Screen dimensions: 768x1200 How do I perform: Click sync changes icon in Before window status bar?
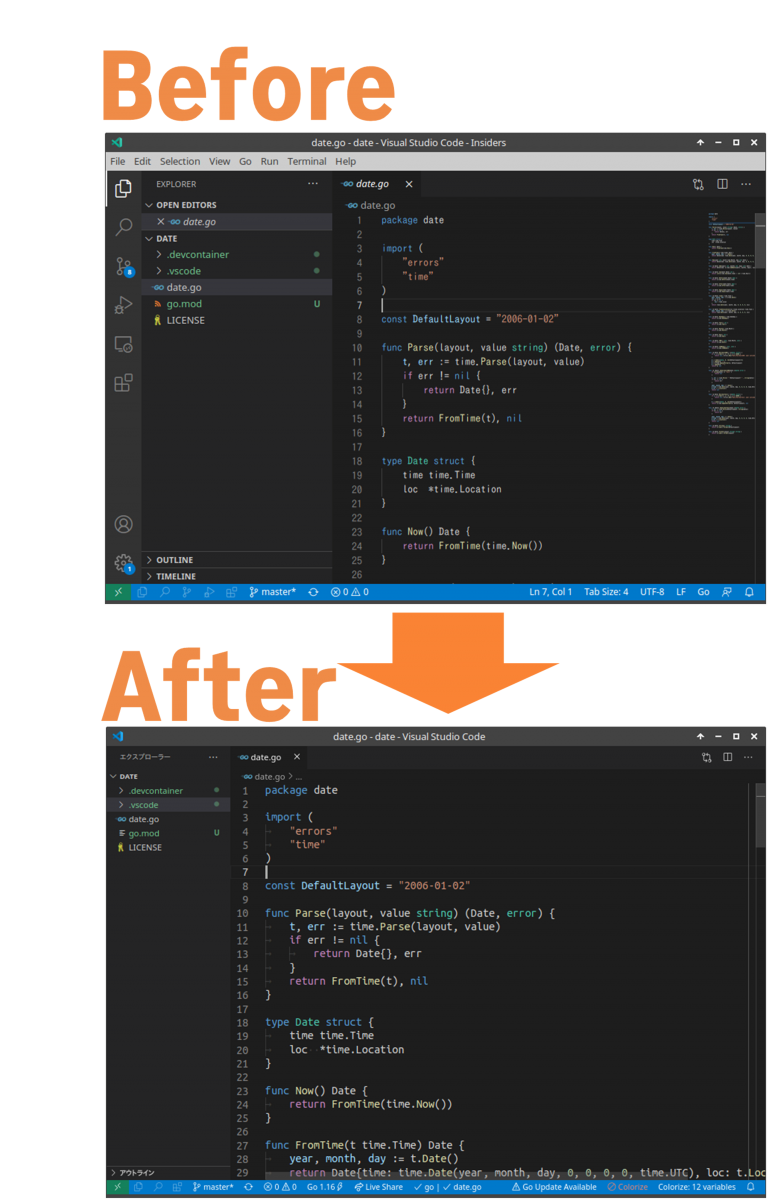click(313, 592)
